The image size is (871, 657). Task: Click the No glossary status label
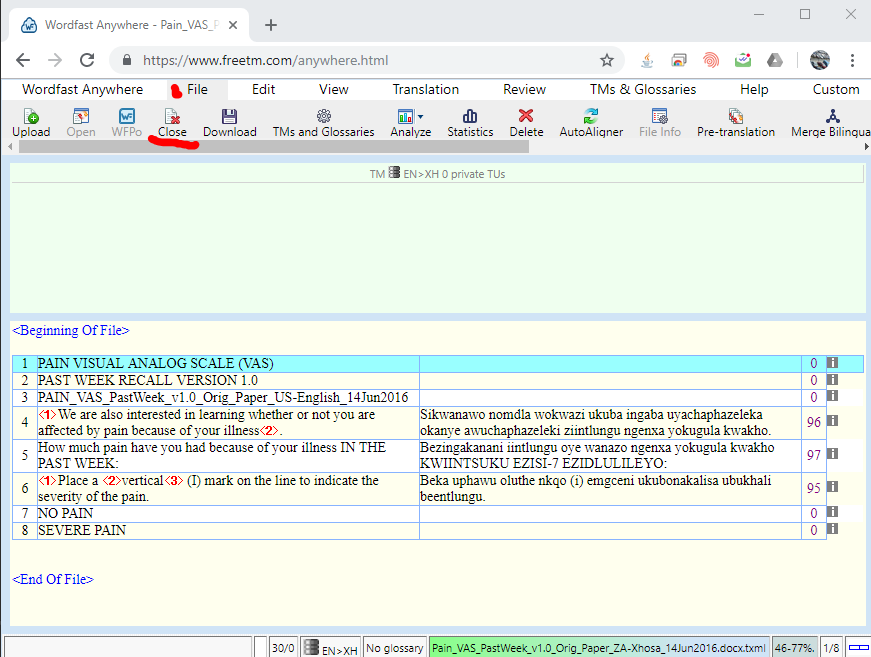click(x=394, y=648)
